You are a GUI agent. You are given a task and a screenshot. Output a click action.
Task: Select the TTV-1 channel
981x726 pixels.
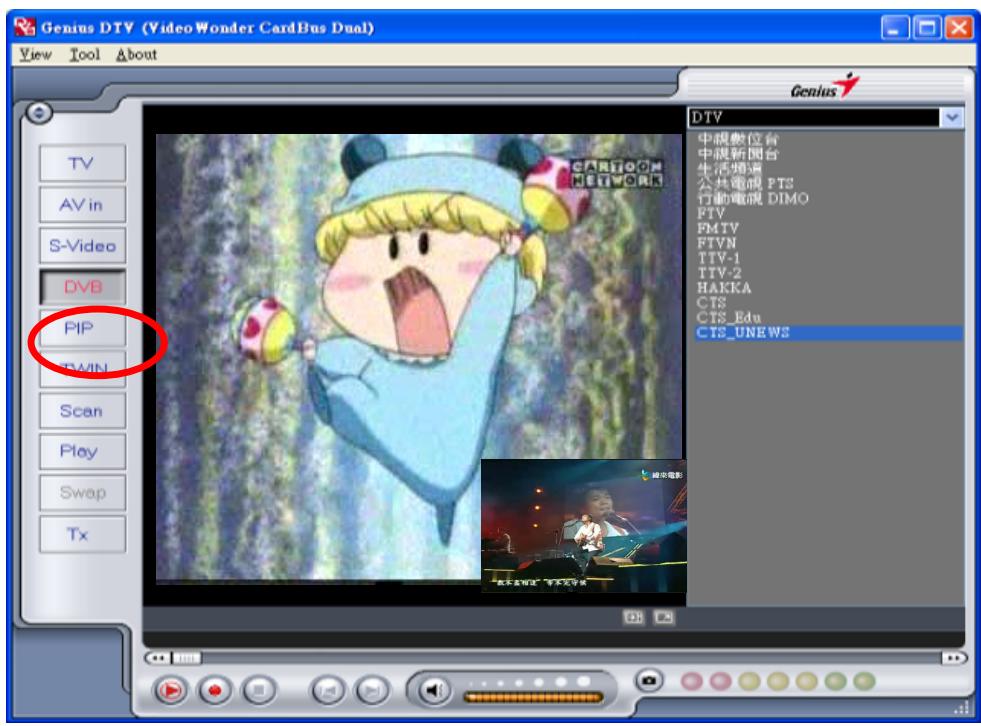pyautogui.click(x=719, y=258)
